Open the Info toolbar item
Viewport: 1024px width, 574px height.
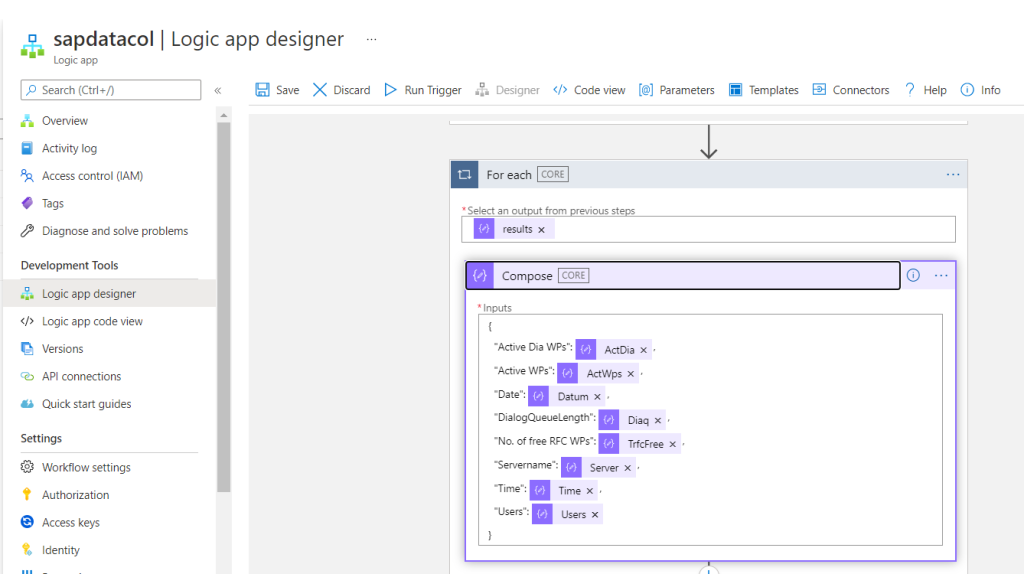980,90
